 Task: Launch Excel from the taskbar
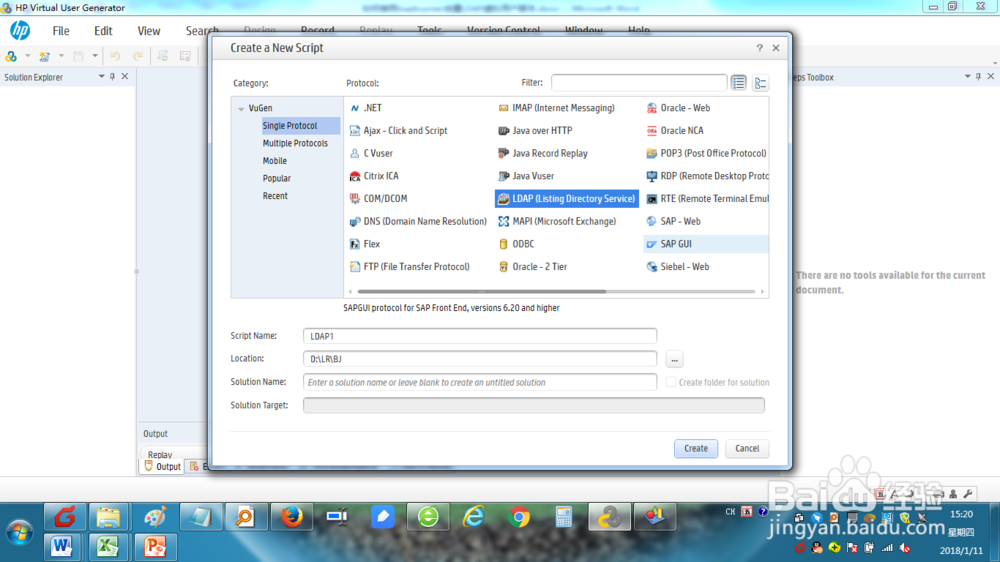[x=108, y=547]
